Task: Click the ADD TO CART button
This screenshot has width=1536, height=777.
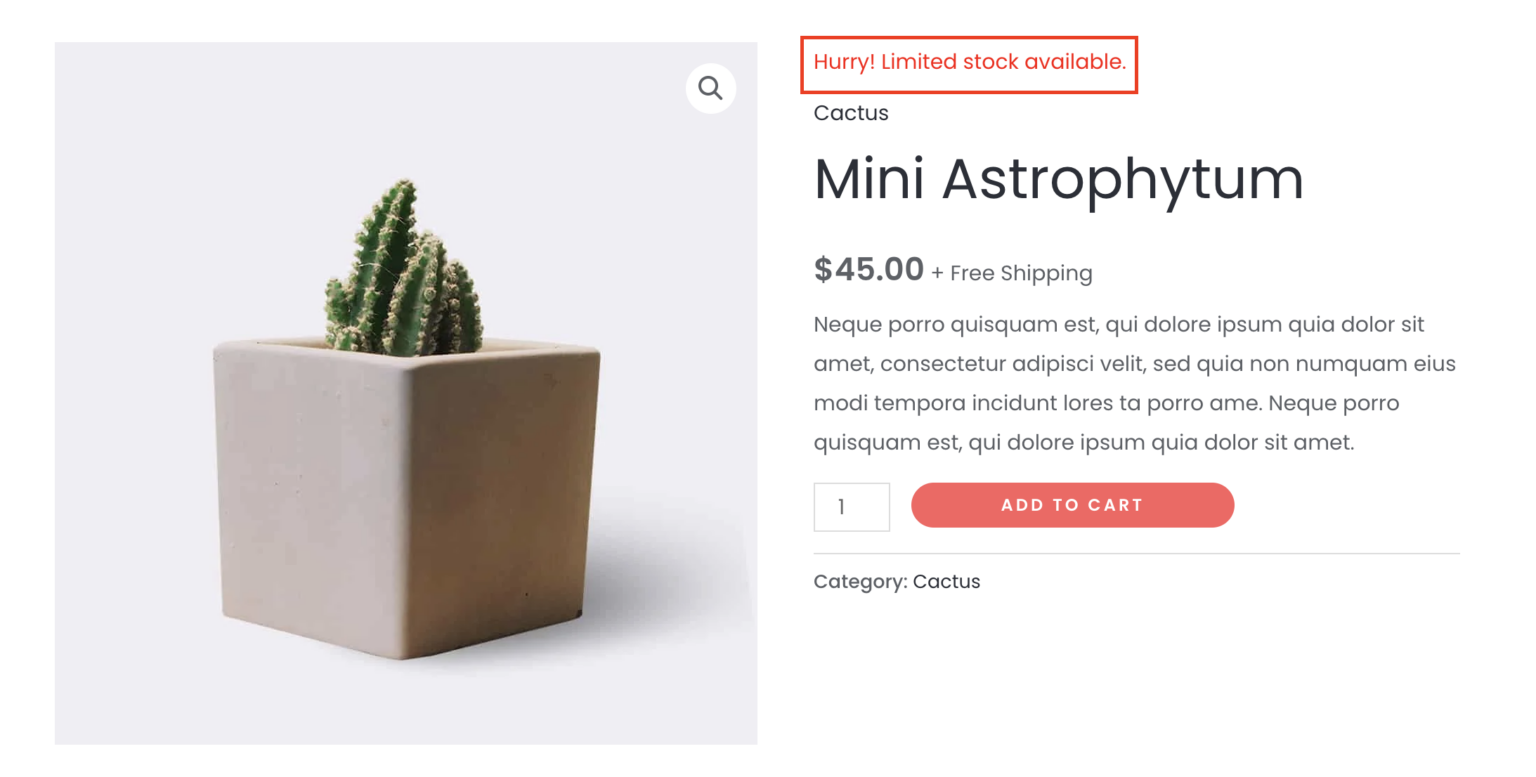Action: point(1071,505)
